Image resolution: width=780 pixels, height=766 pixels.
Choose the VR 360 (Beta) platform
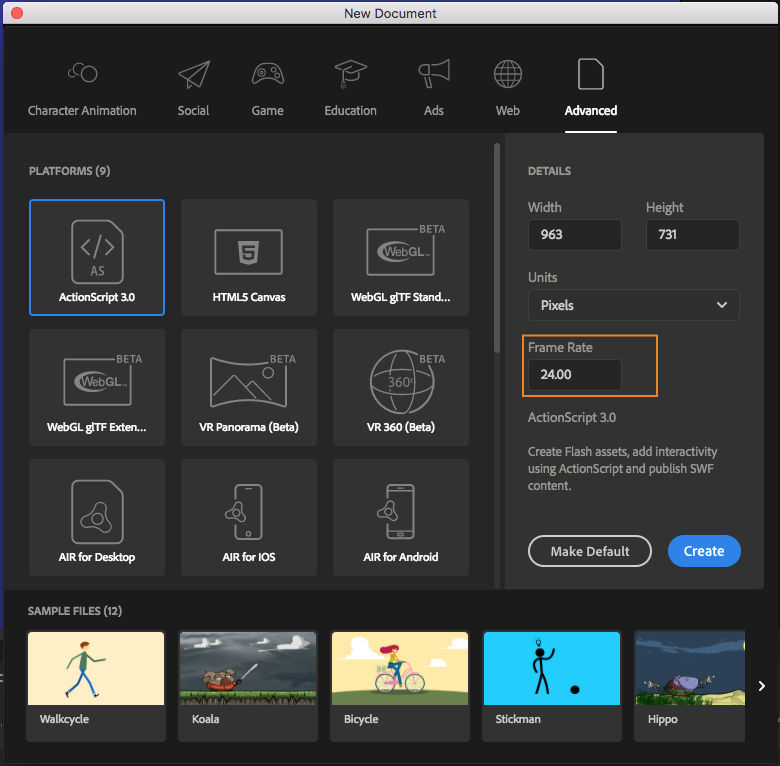[x=401, y=387]
